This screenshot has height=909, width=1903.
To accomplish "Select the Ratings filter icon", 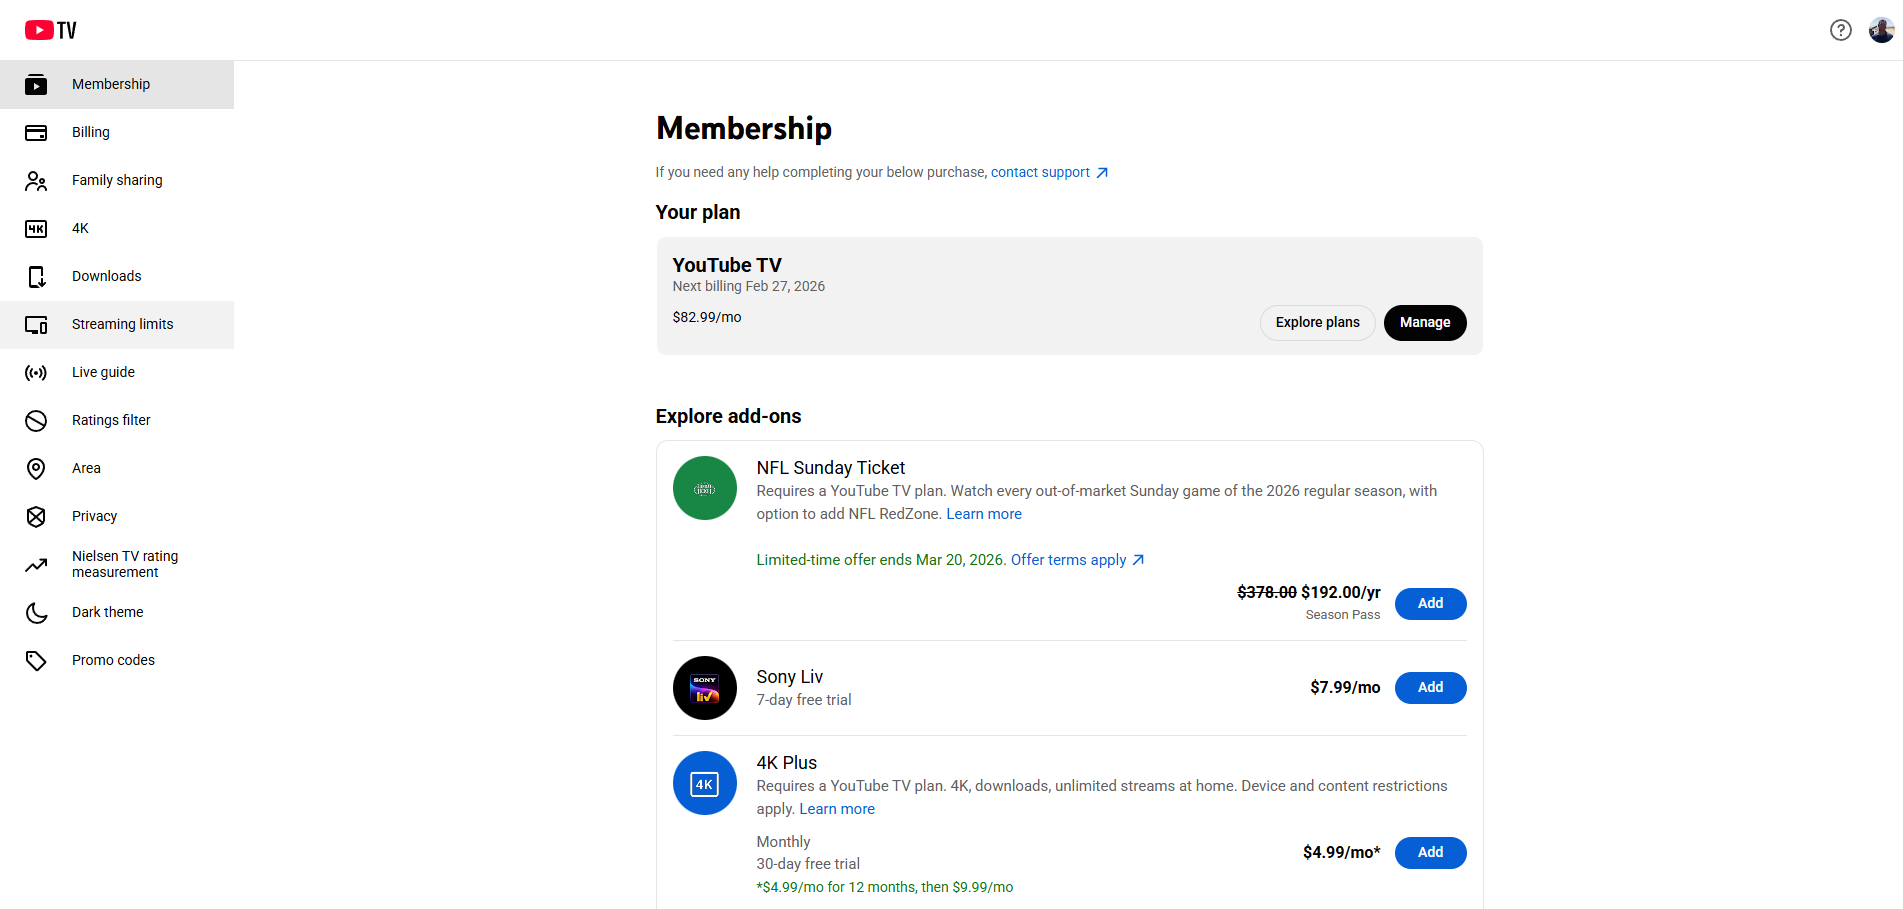I will point(36,420).
